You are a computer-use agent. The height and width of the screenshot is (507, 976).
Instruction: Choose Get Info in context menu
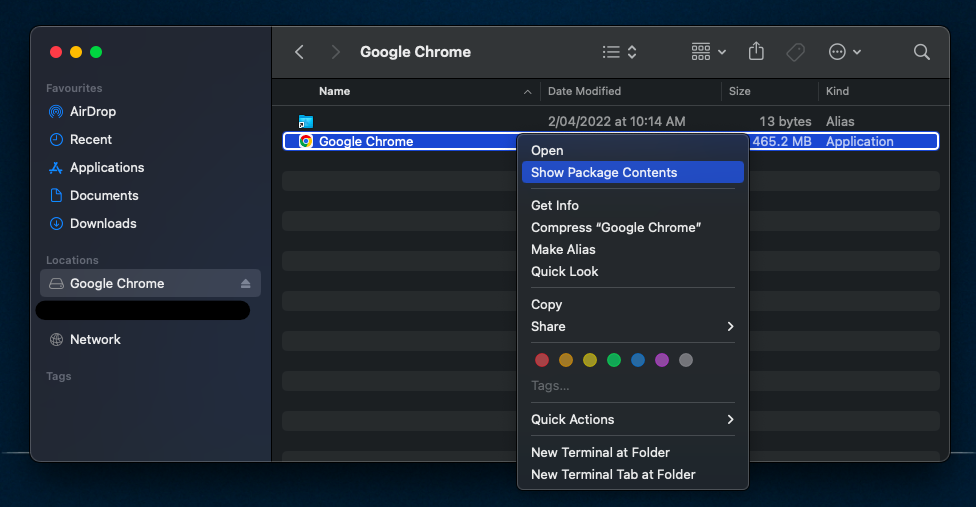(632, 205)
